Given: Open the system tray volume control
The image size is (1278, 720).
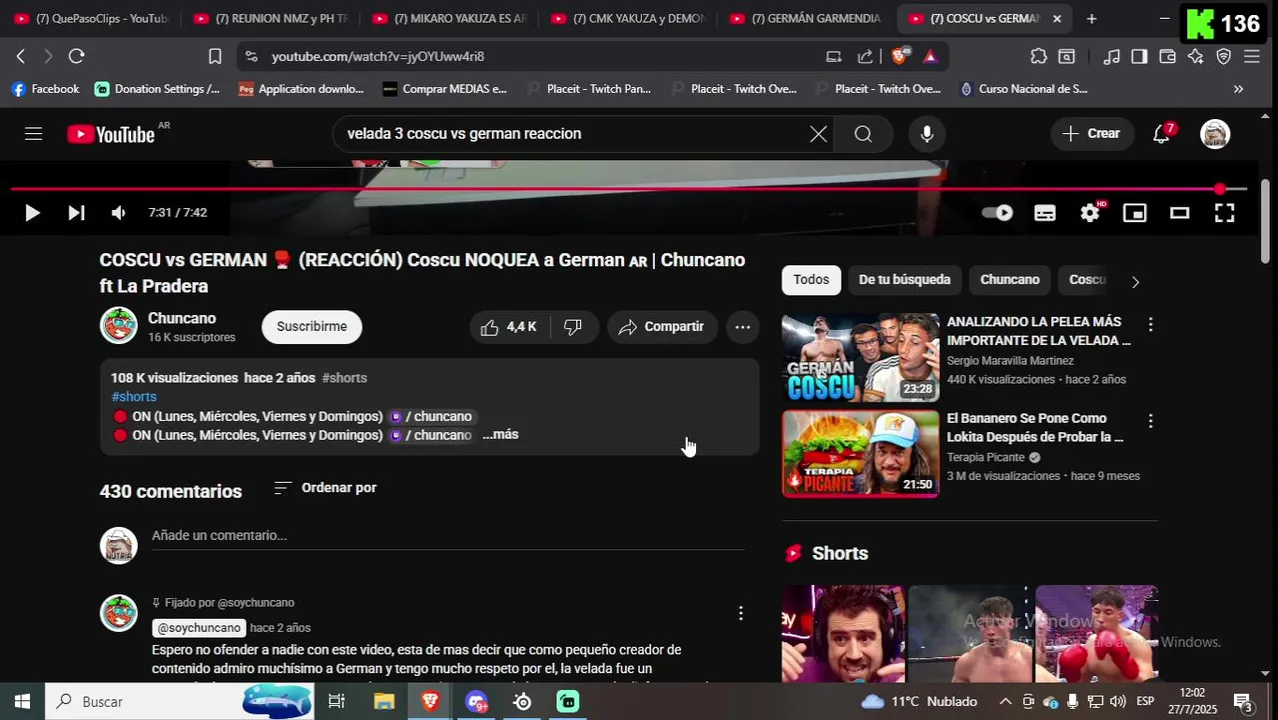Looking at the screenshot, I should pos(1117,702).
